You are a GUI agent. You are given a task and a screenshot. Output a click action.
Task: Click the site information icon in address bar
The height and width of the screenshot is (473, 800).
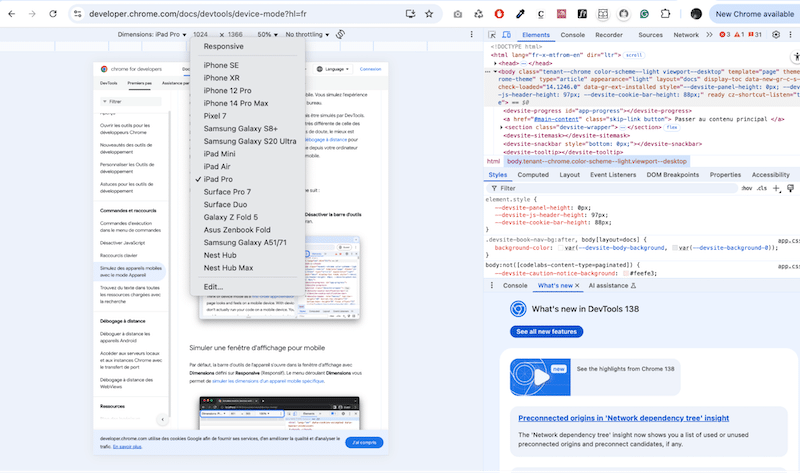[x=78, y=14]
